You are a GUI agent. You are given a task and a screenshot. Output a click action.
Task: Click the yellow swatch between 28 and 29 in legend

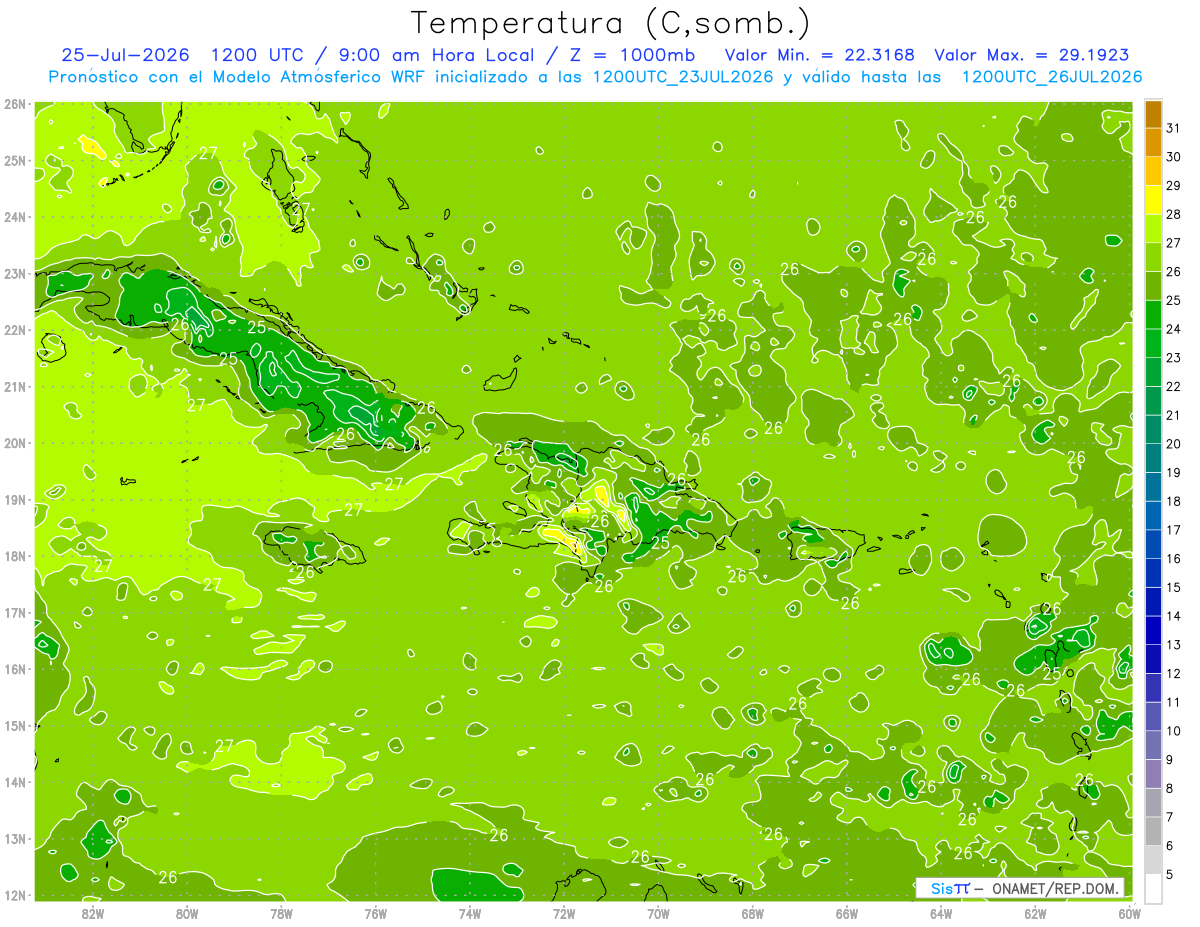pos(1153,200)
